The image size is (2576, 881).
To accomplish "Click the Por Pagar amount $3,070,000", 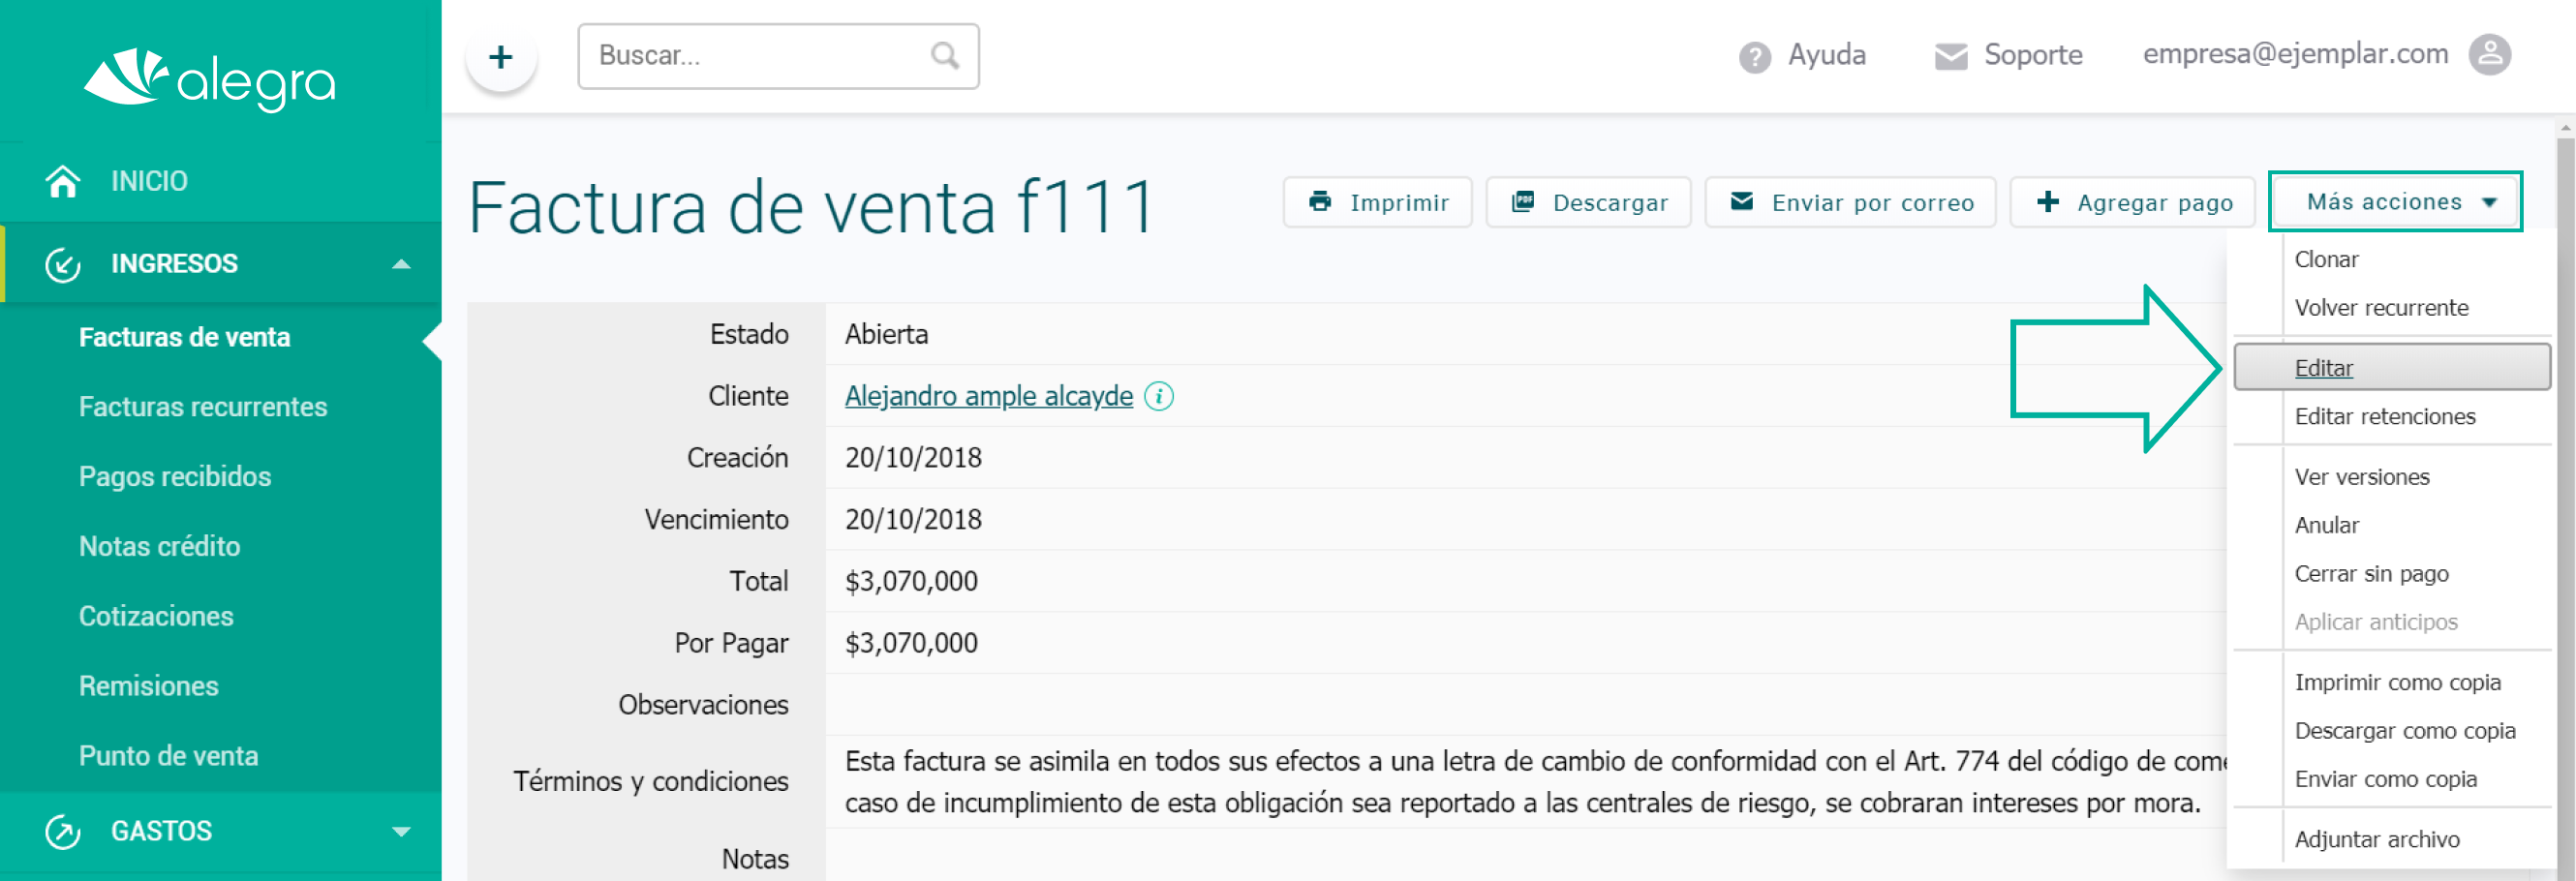I will coord(910,644).
